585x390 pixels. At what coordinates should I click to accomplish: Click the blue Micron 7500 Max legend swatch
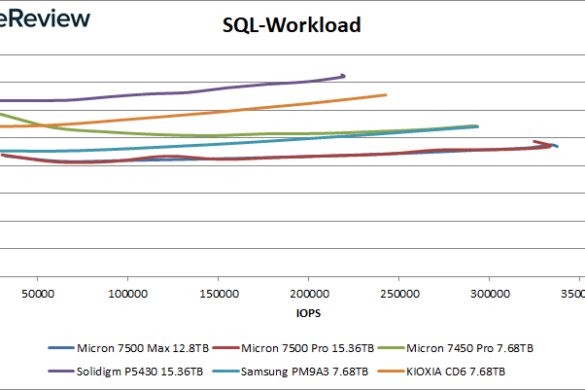61,348
